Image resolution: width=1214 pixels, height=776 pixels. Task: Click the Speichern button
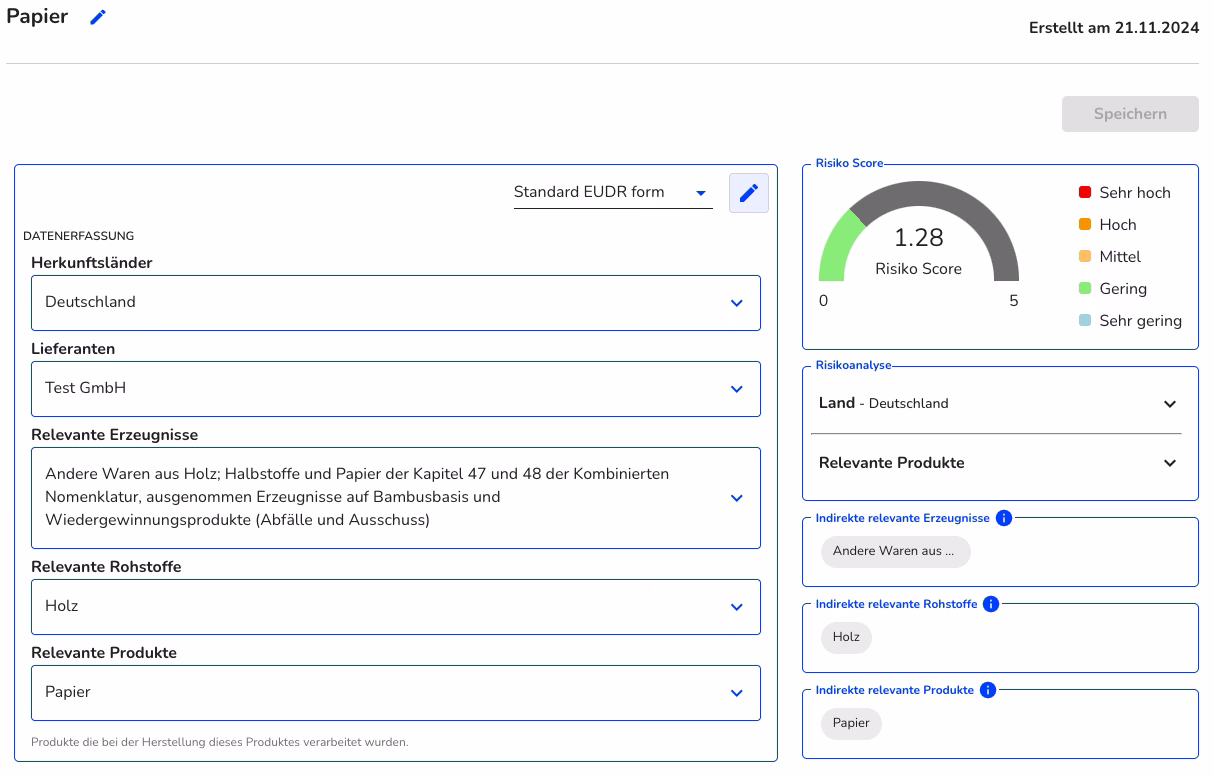[1129, 114]
